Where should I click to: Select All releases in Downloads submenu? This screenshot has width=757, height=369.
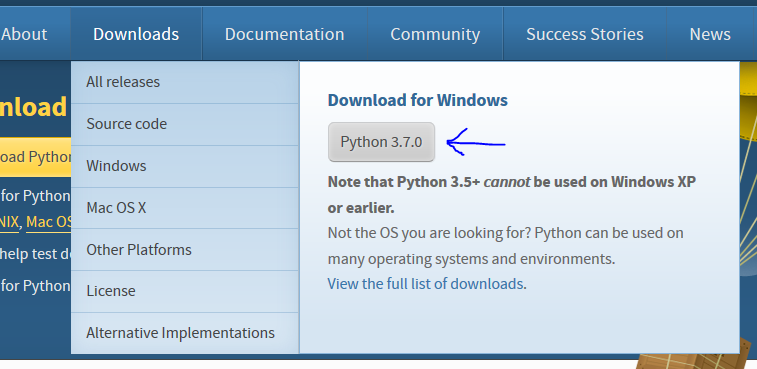click(185, 82)
